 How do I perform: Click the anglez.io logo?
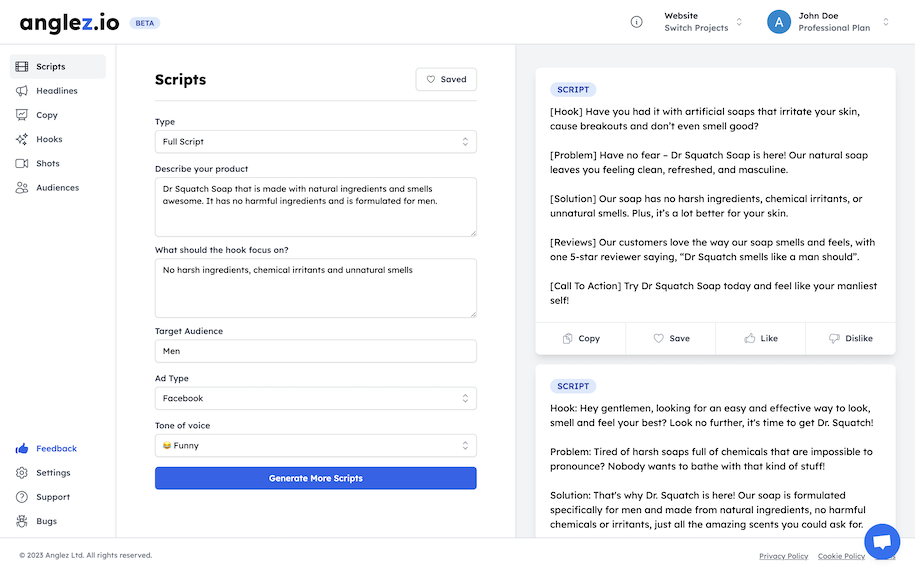click(x=69, y=23)
